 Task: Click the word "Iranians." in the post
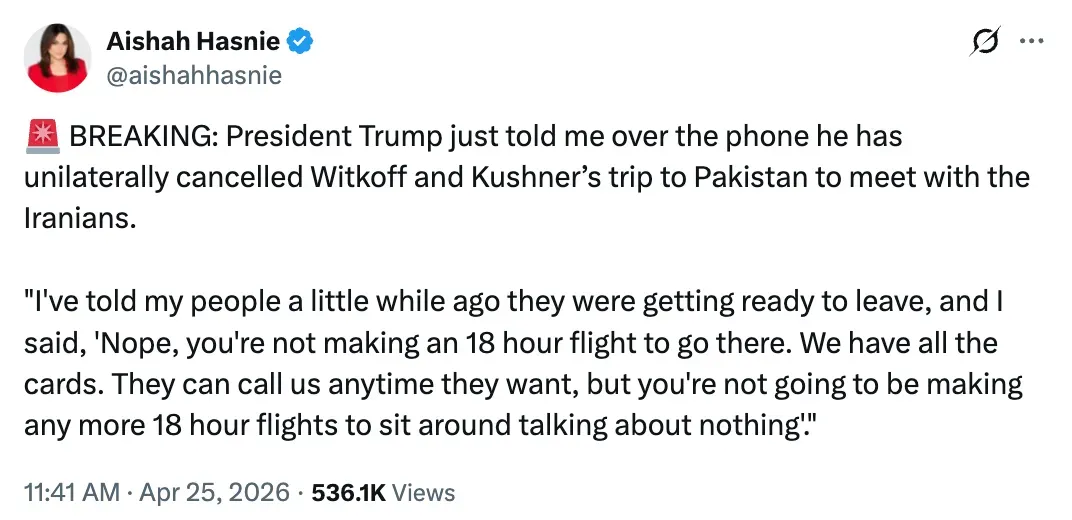pyautogui.click(x=79, y=220)
